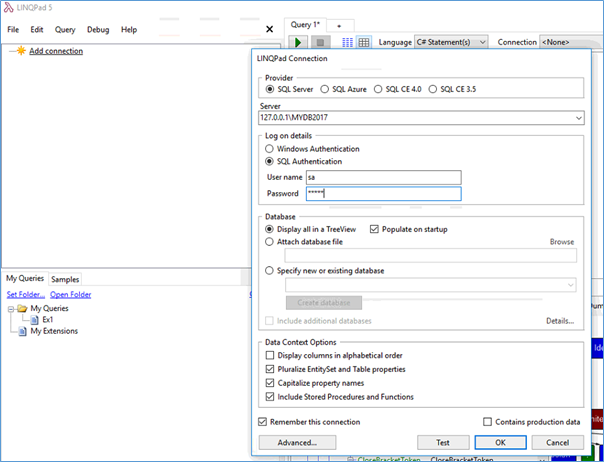Open a new query tab with plus
The height and width of the screenshot is (462, 604).
pos(339,26)
